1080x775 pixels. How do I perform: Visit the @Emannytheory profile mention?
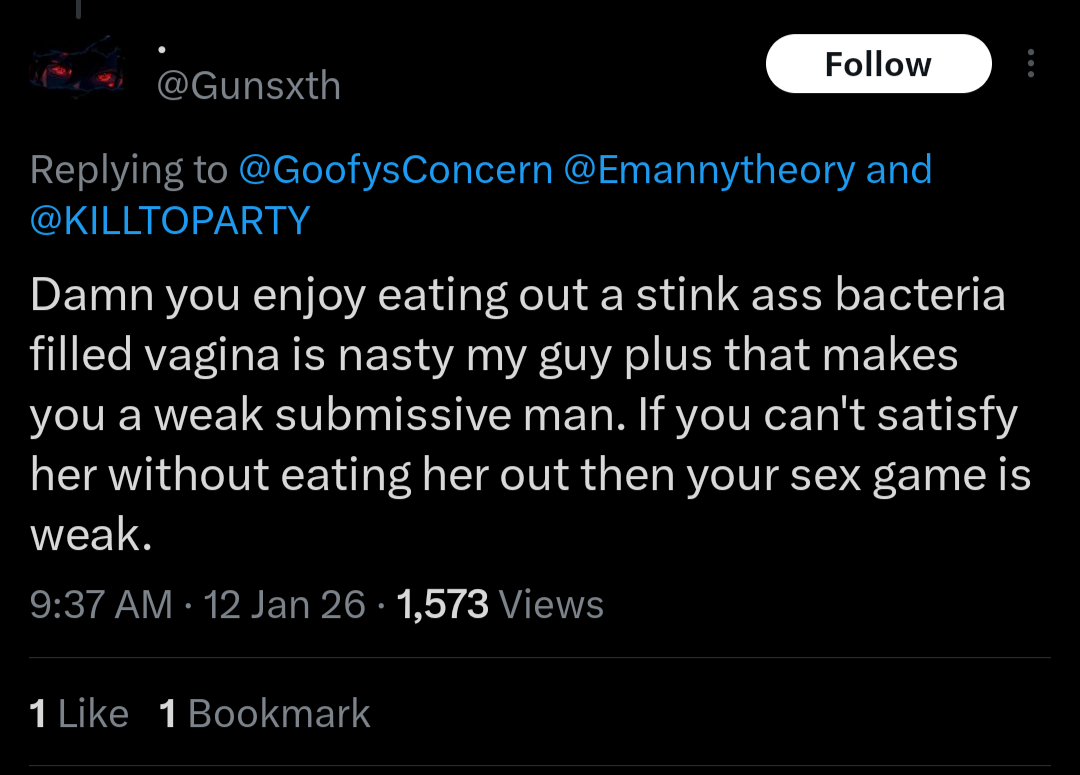click(709, 170)
